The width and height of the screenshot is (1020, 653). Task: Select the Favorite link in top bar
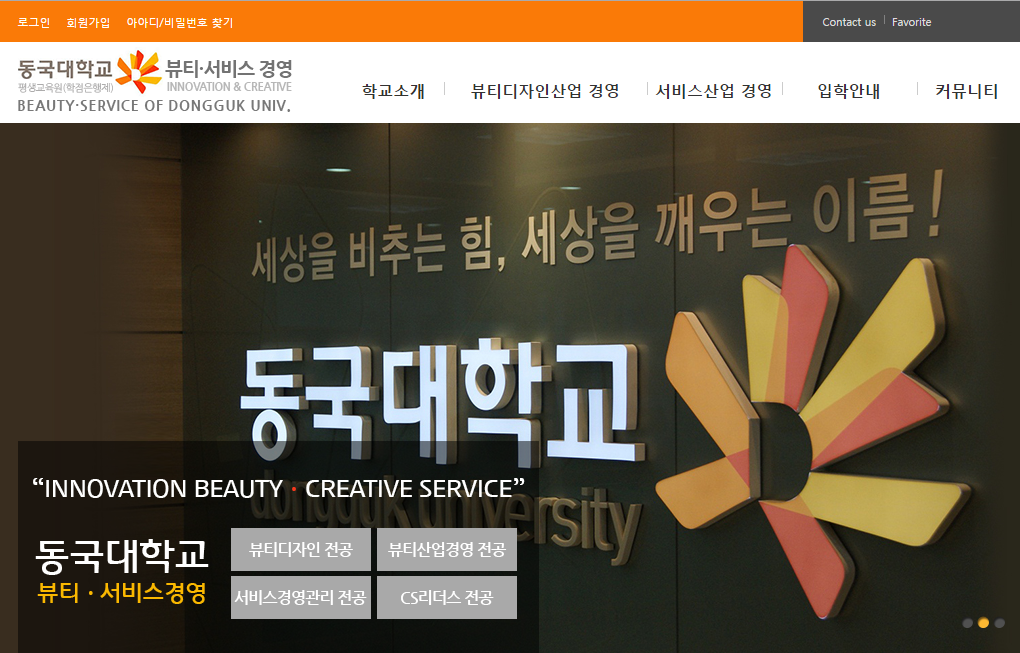click(911, 22)
